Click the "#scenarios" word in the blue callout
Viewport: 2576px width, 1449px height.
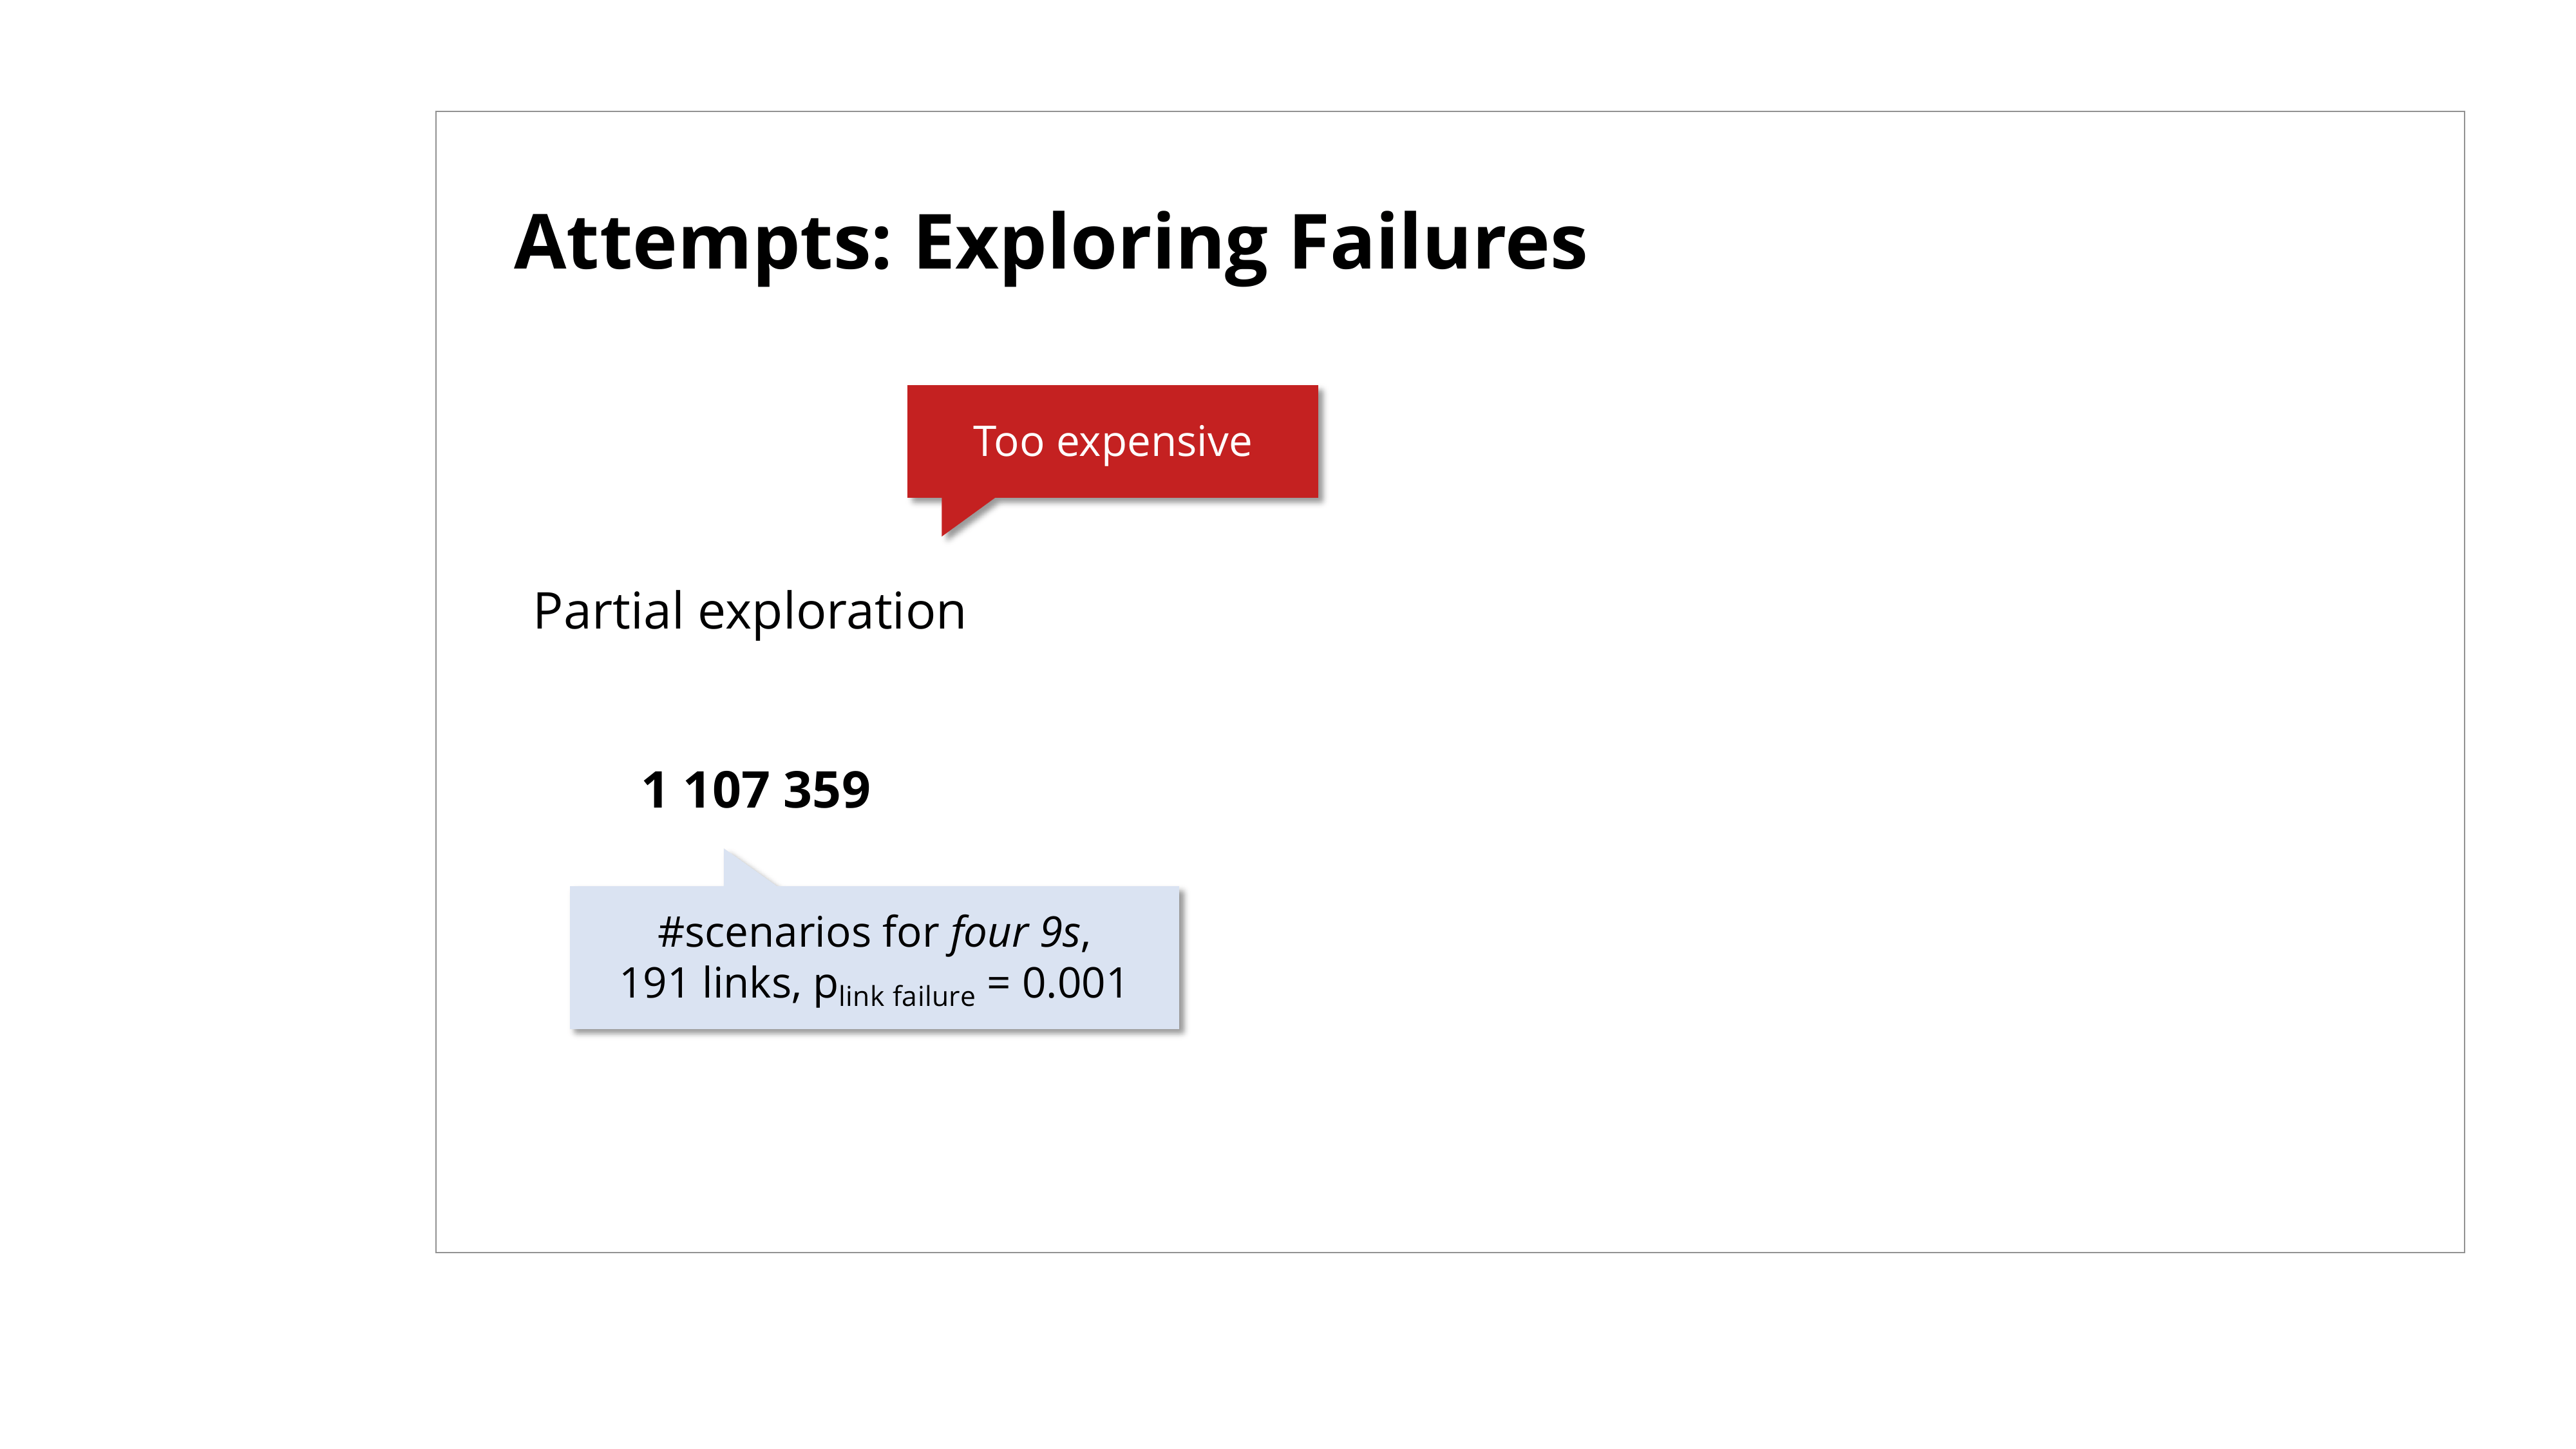point(764,932)
